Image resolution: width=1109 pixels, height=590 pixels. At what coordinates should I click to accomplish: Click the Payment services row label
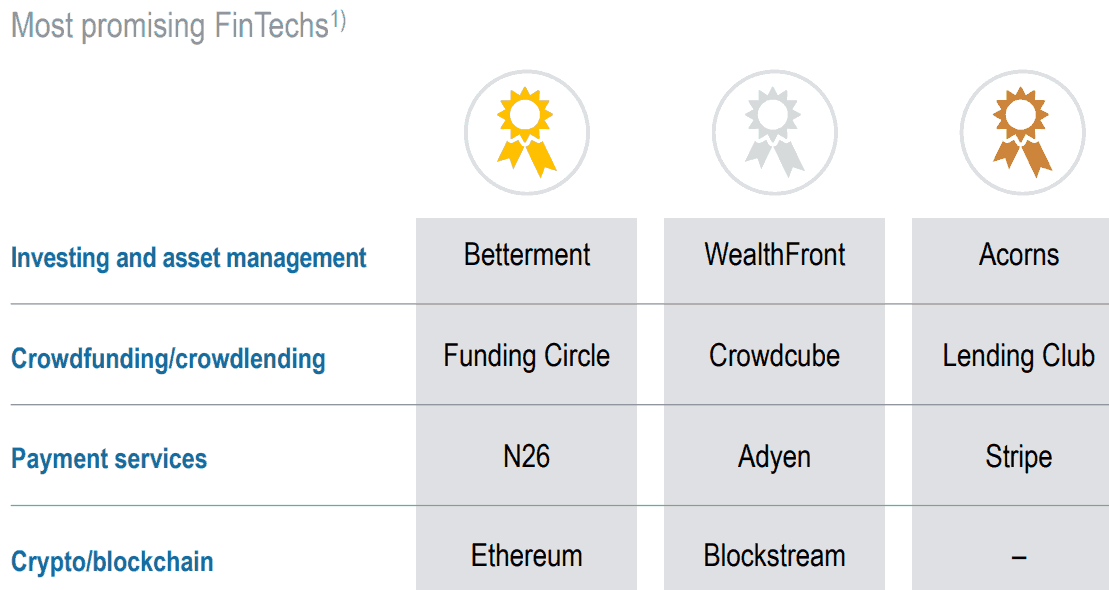(109, 459)
